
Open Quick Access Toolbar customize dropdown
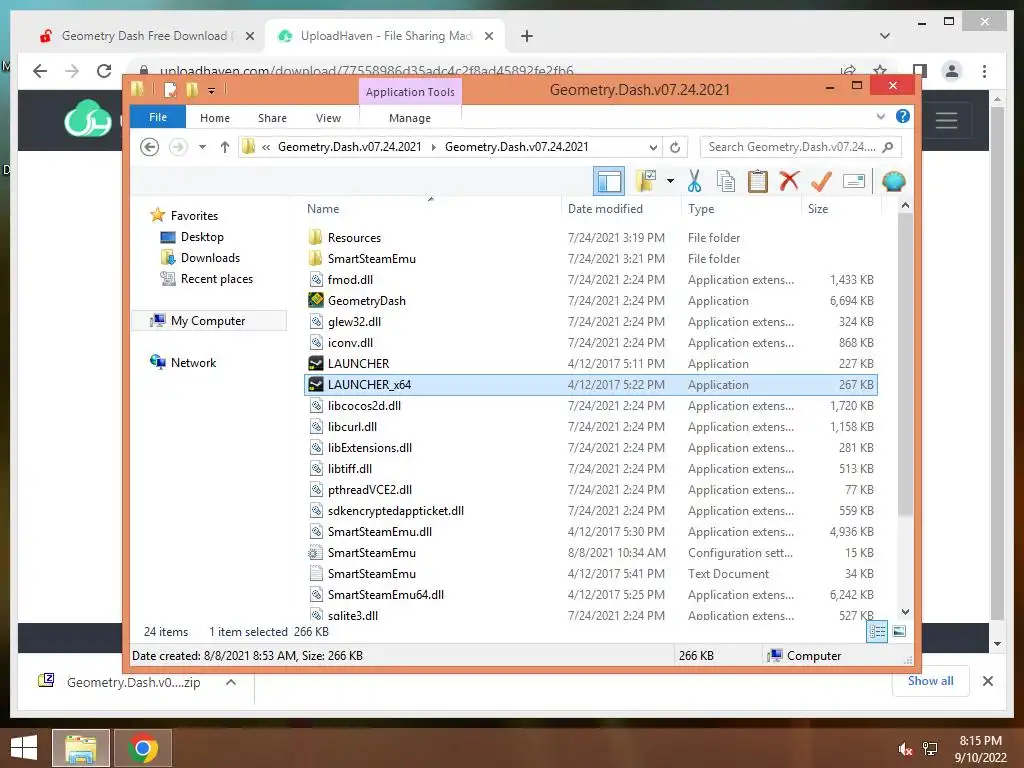click(212, 90)
